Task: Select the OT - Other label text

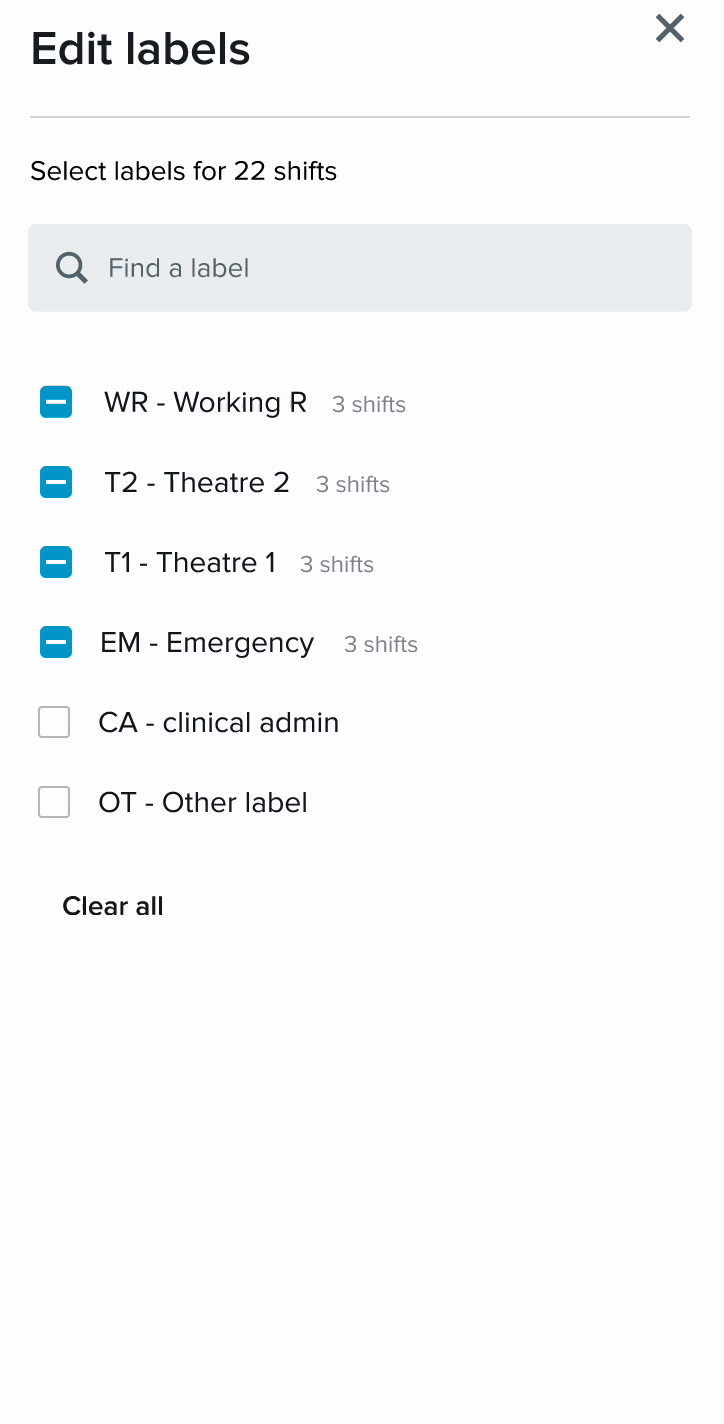Action: [202, 802]
